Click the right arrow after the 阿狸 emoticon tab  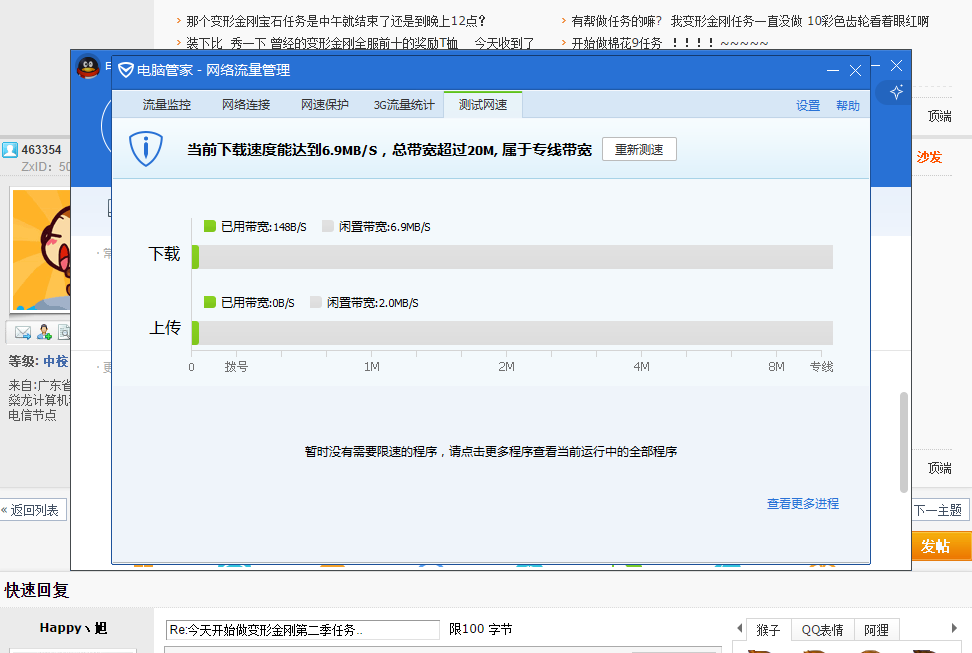click(954, 628)
